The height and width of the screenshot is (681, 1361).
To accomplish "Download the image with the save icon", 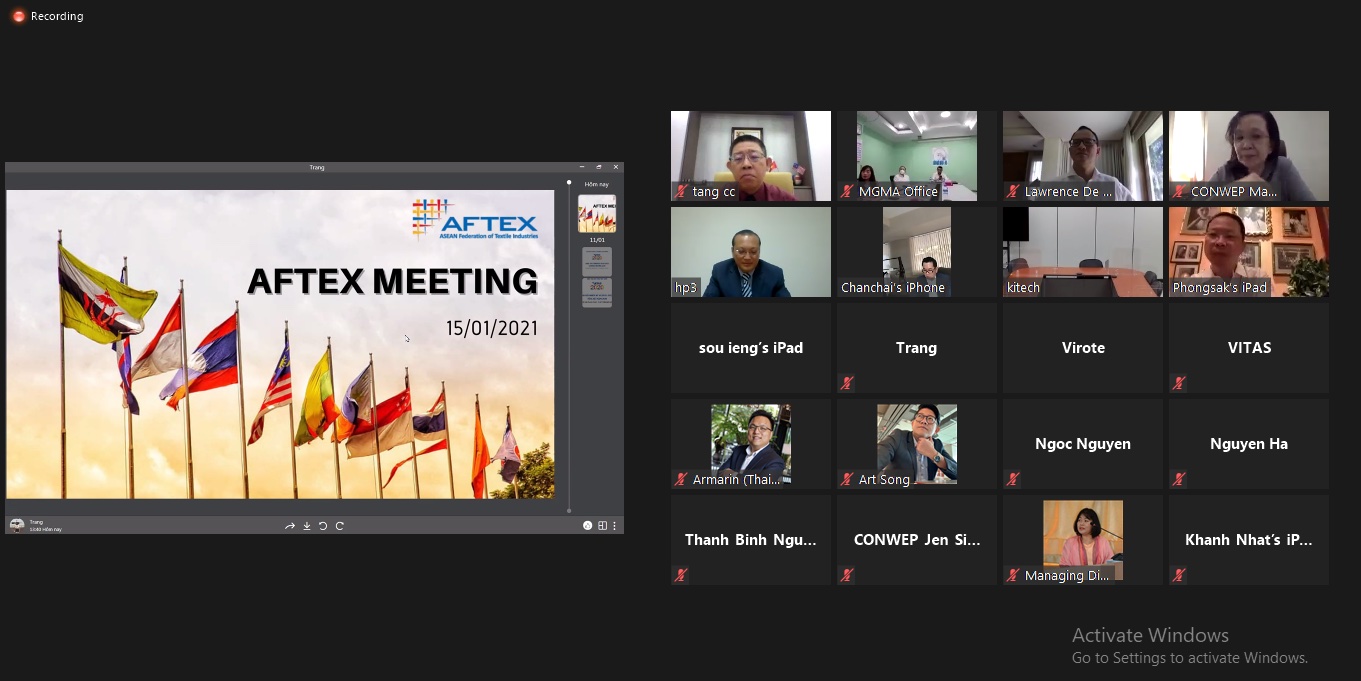I will tap(307, 526).
